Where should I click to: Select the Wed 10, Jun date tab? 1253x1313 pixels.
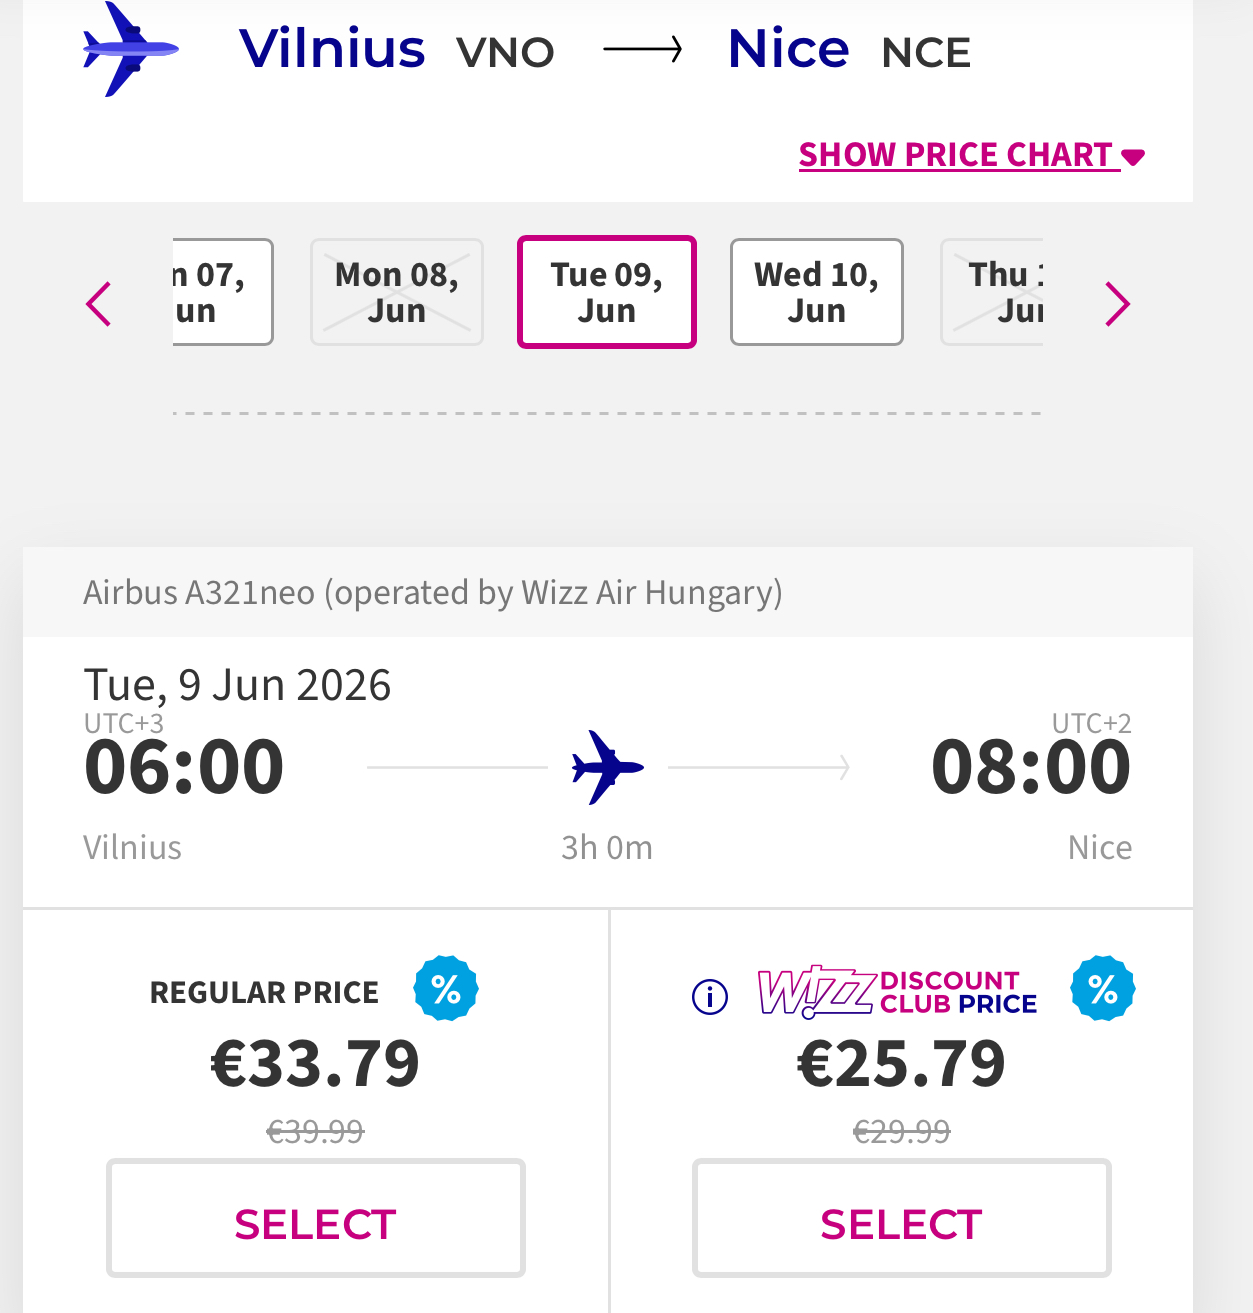pos(816,292)
